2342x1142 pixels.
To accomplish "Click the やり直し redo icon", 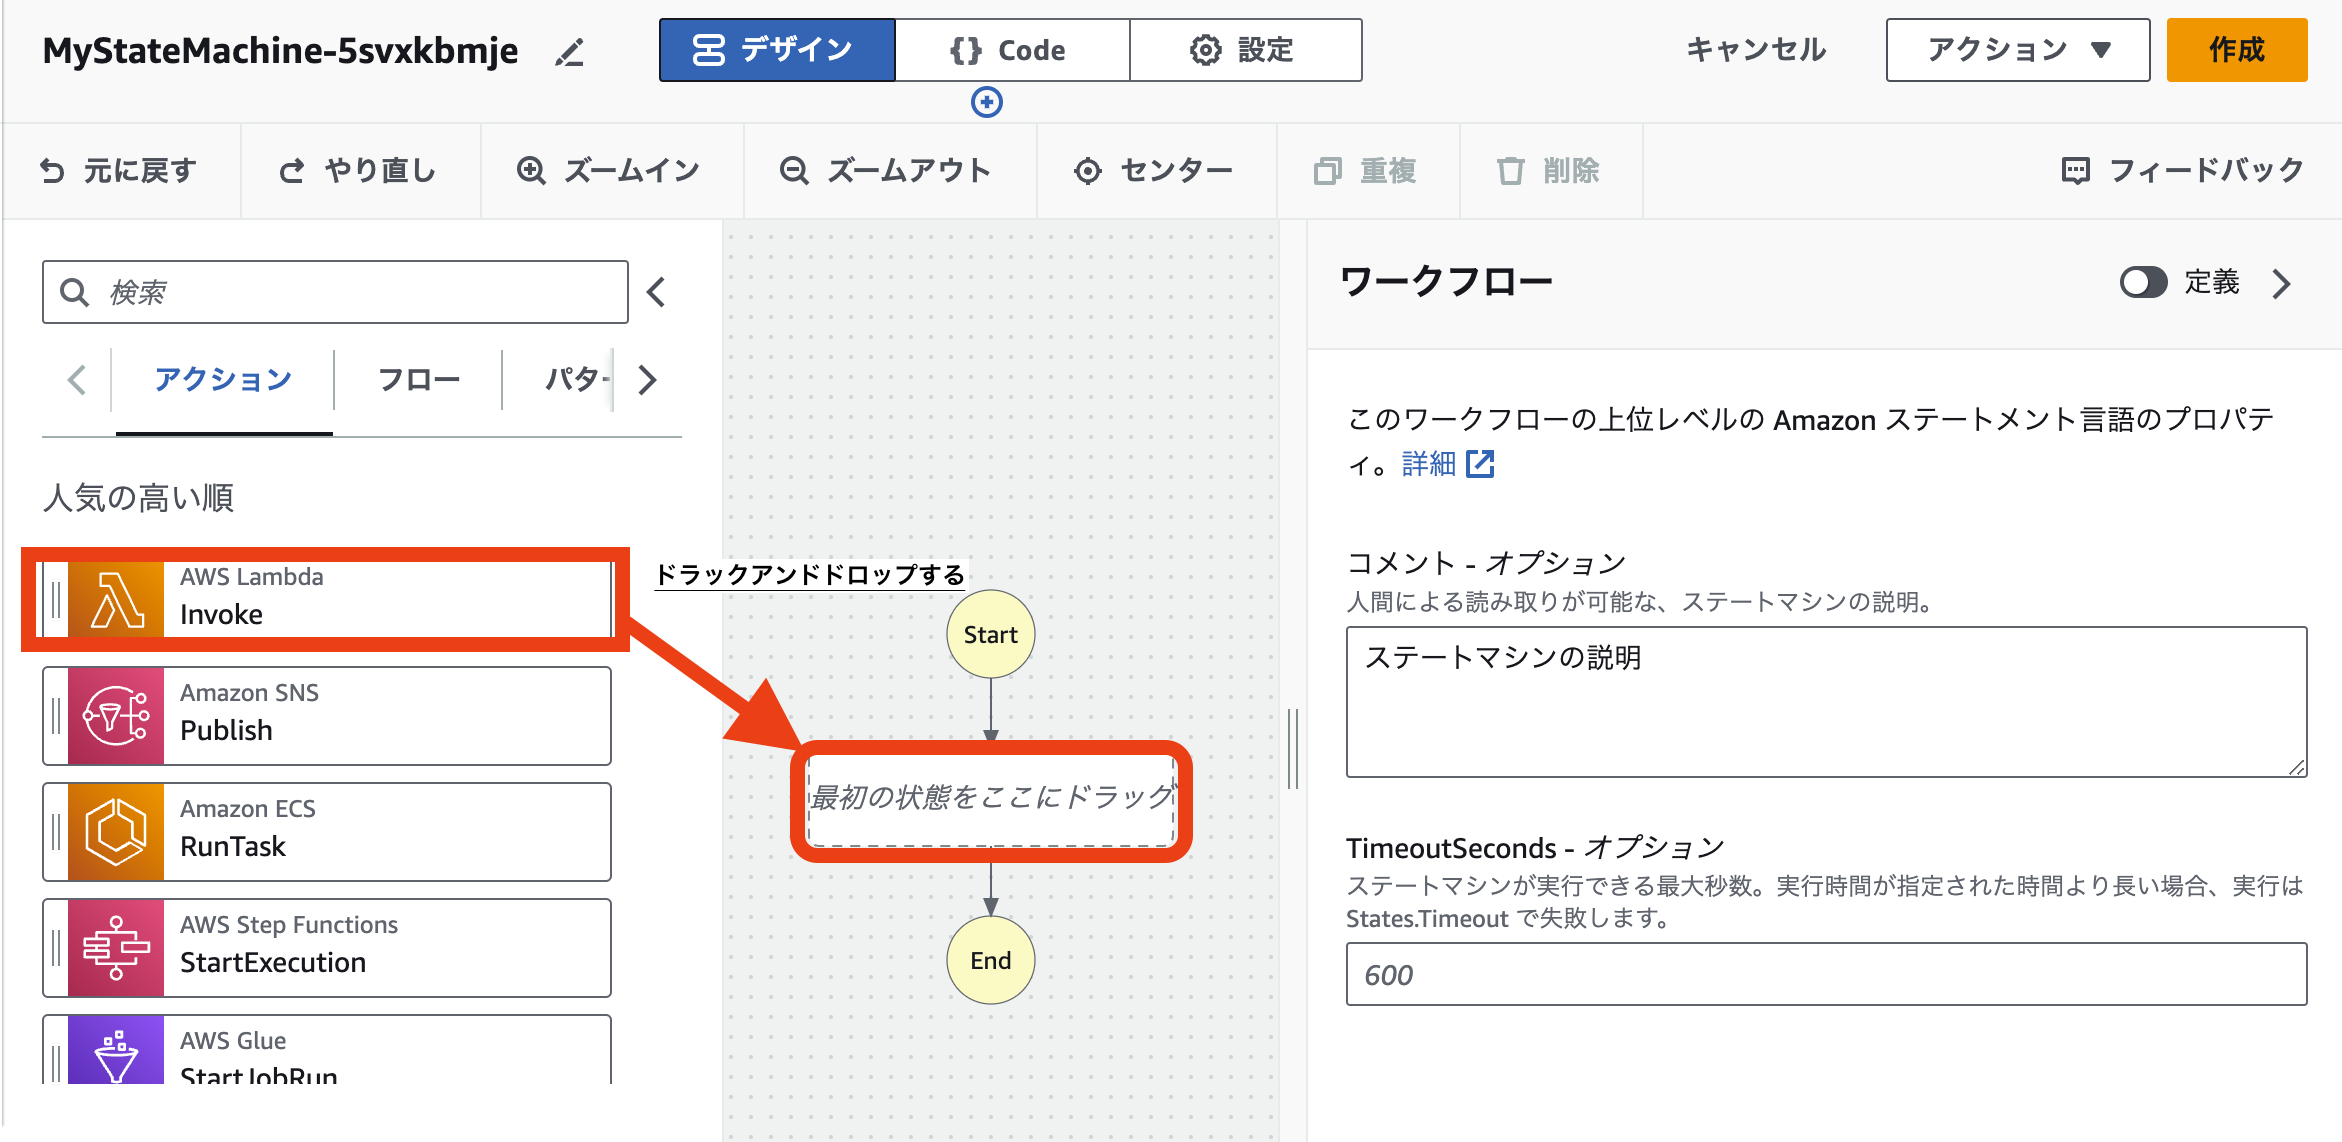I will coord(291,170).
